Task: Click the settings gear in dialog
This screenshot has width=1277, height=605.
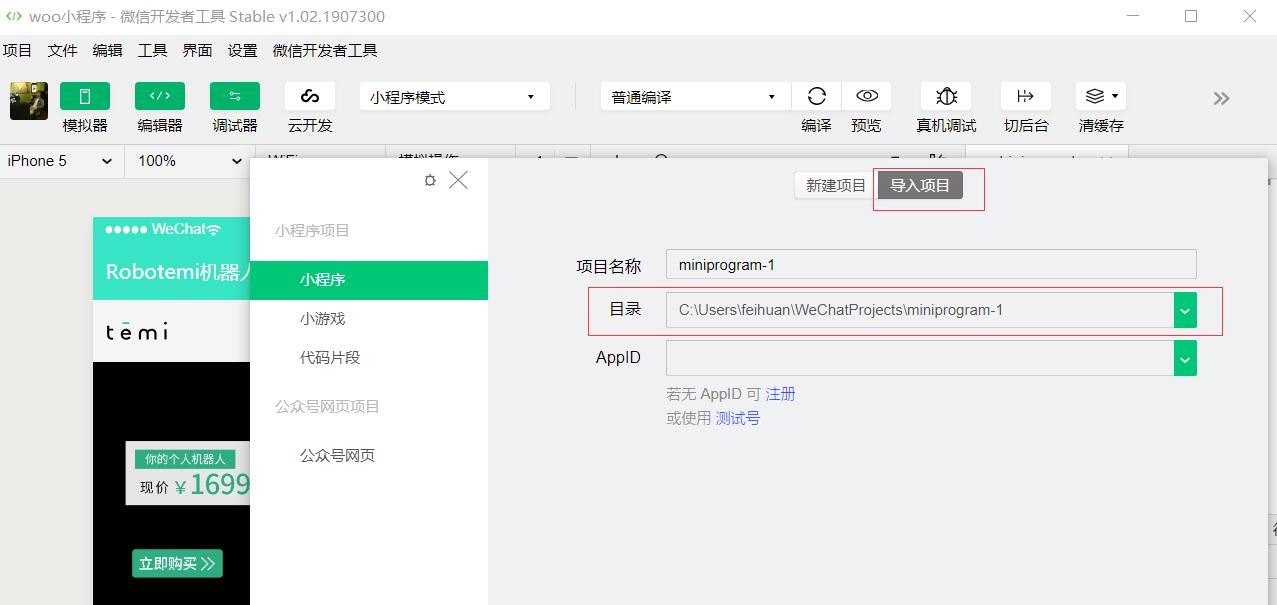Action: coord(430,181)
